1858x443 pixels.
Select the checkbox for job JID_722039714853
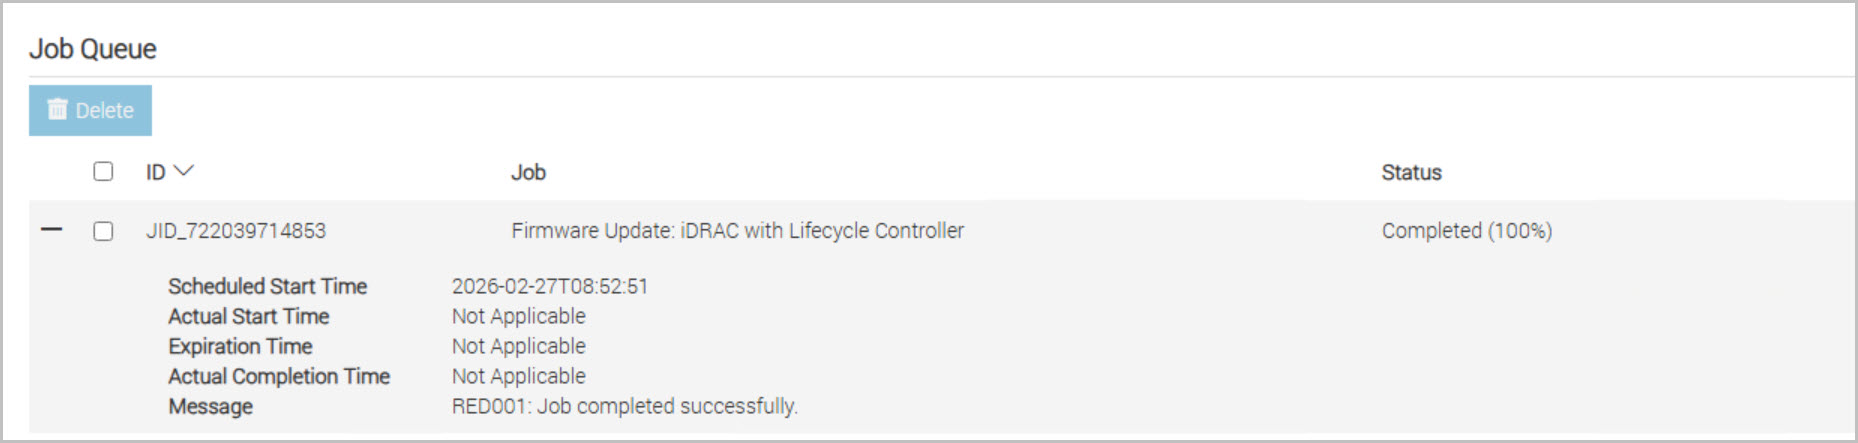coord(103,231)
